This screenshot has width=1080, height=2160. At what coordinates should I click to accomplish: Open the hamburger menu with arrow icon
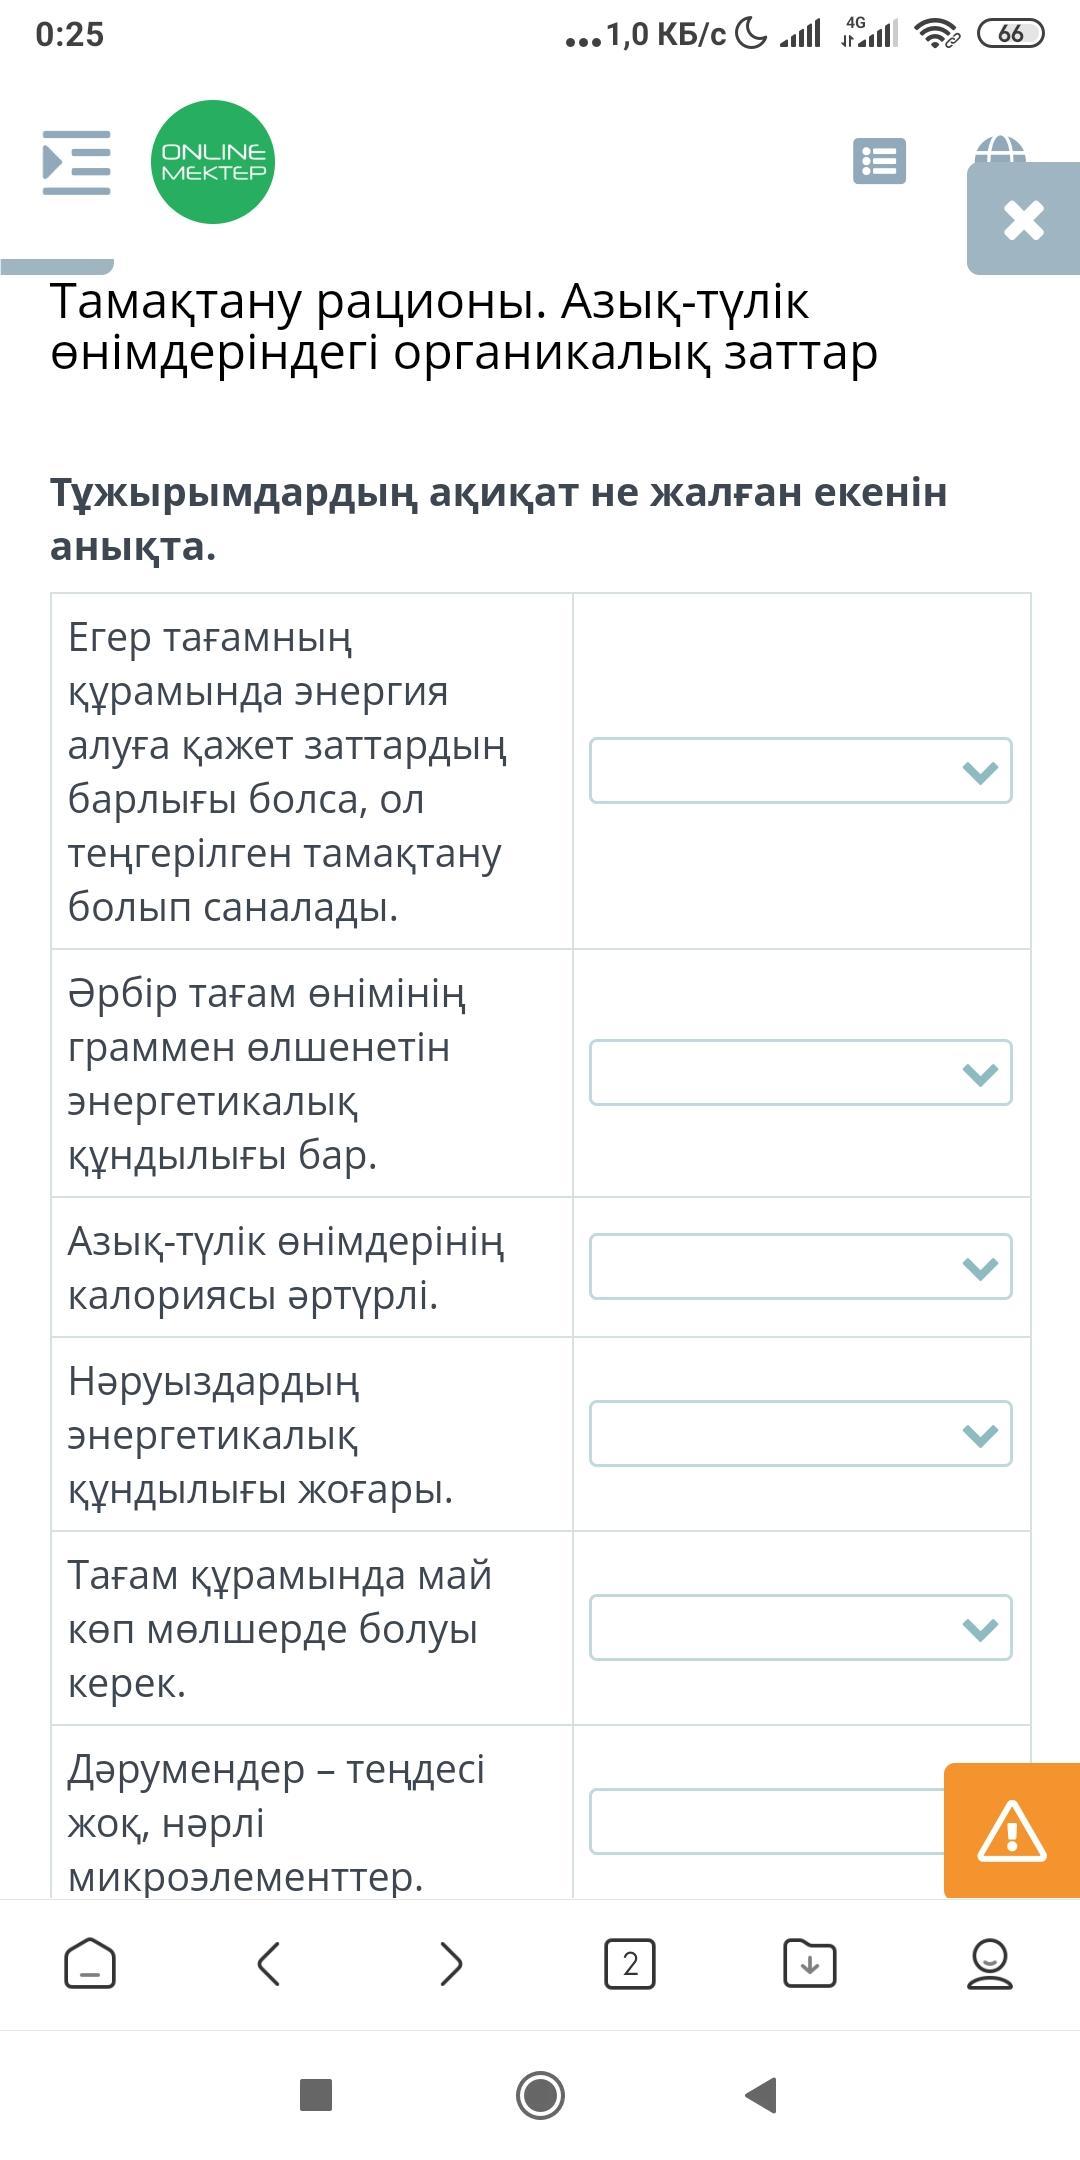(76, 162)
